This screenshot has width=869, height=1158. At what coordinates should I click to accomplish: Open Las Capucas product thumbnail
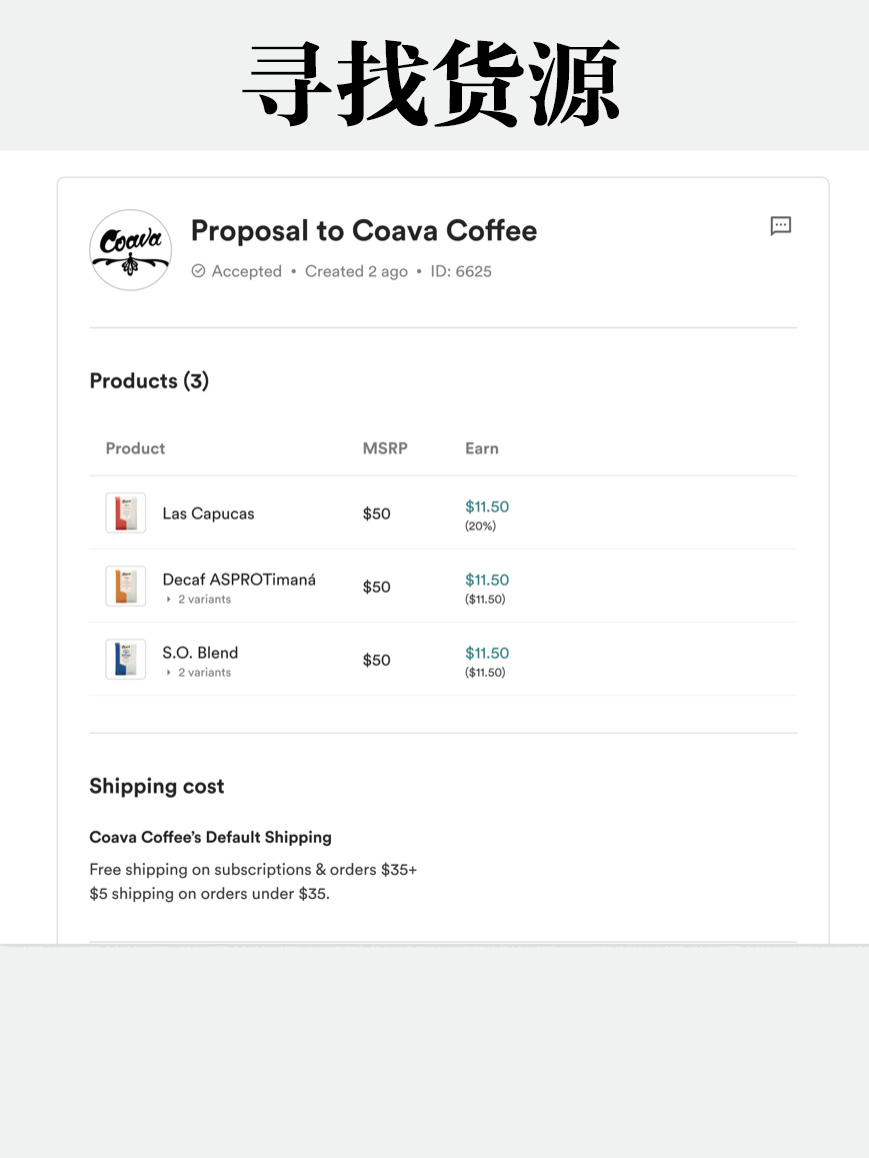(x=126, y=513)
